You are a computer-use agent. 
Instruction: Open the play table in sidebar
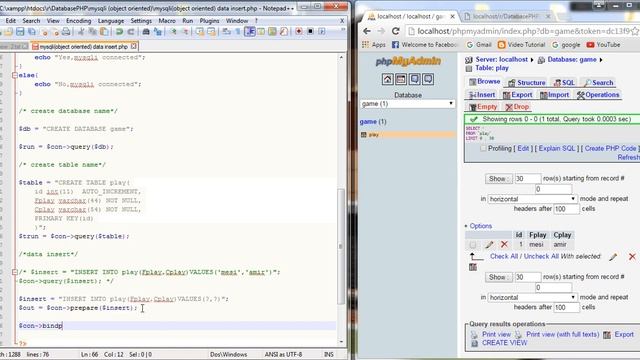point(373,135)
